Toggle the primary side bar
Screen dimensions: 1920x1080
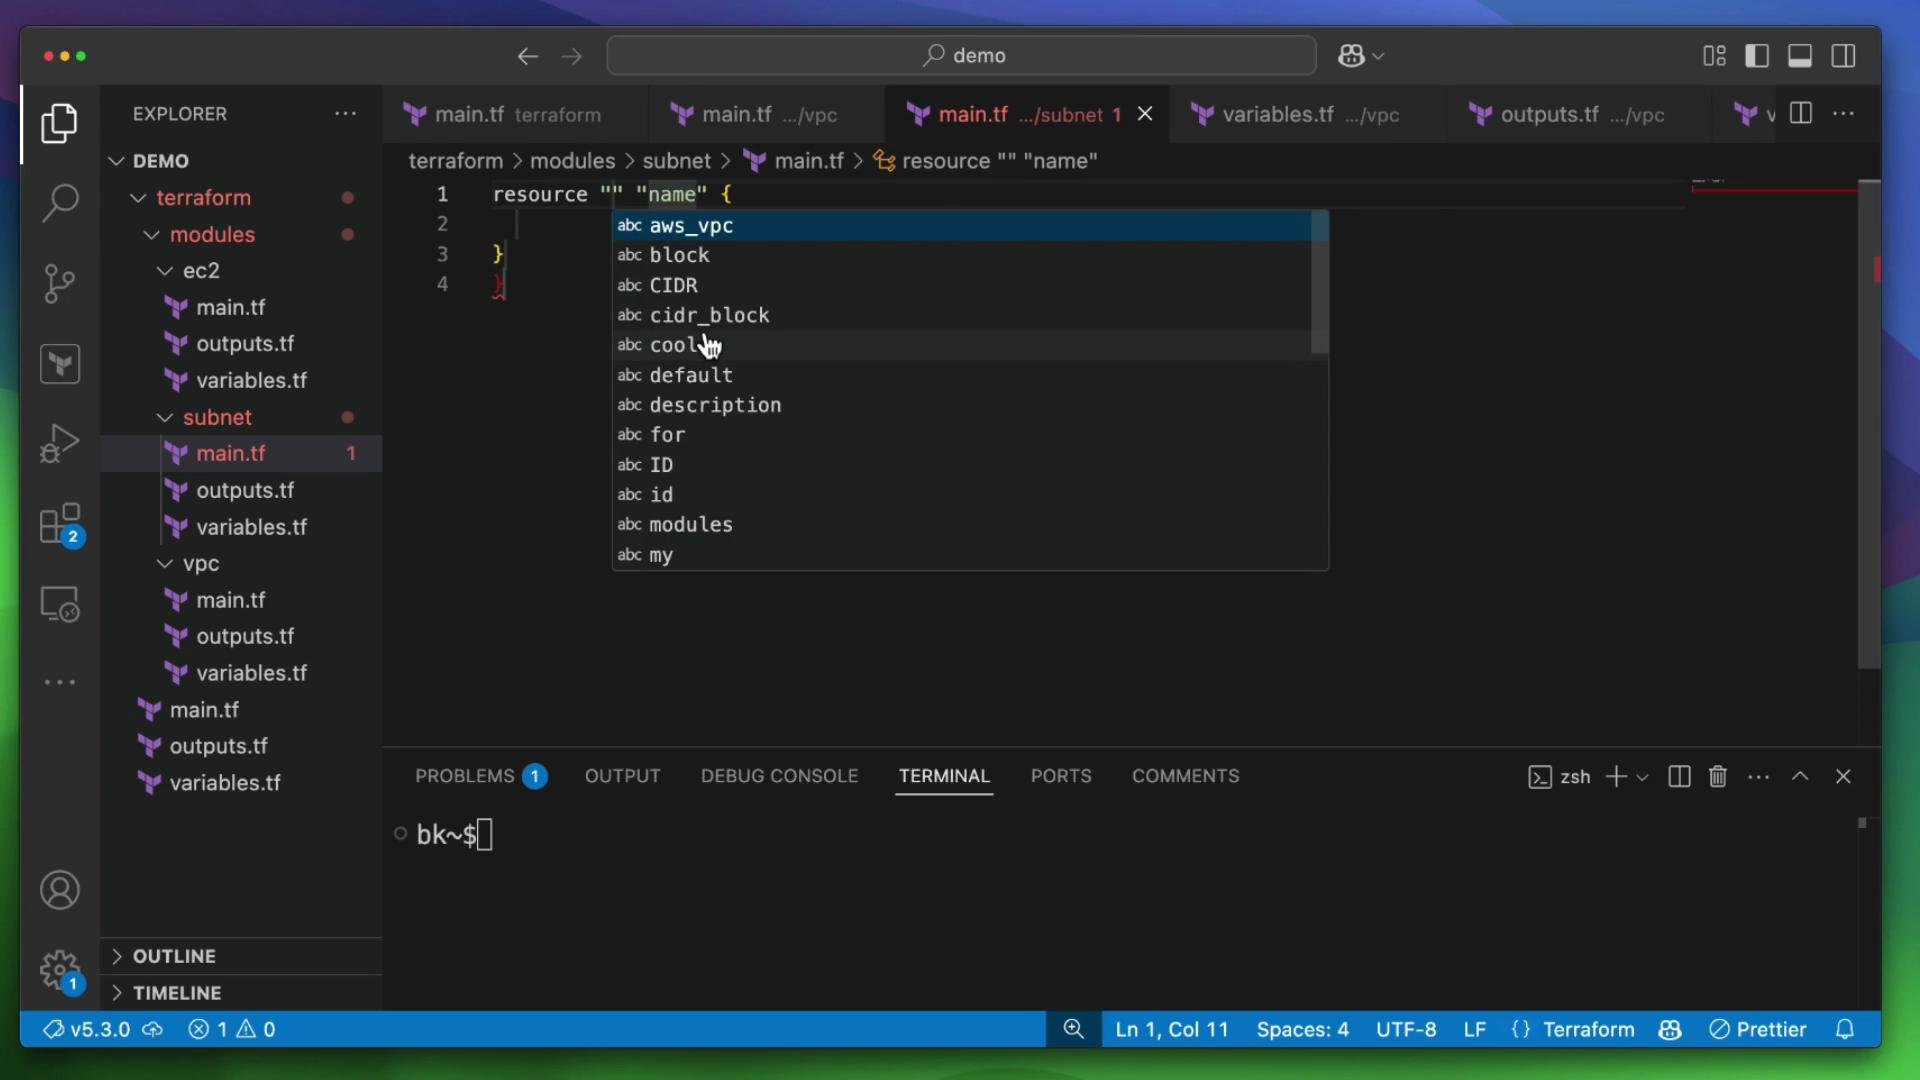(1757, 56)
